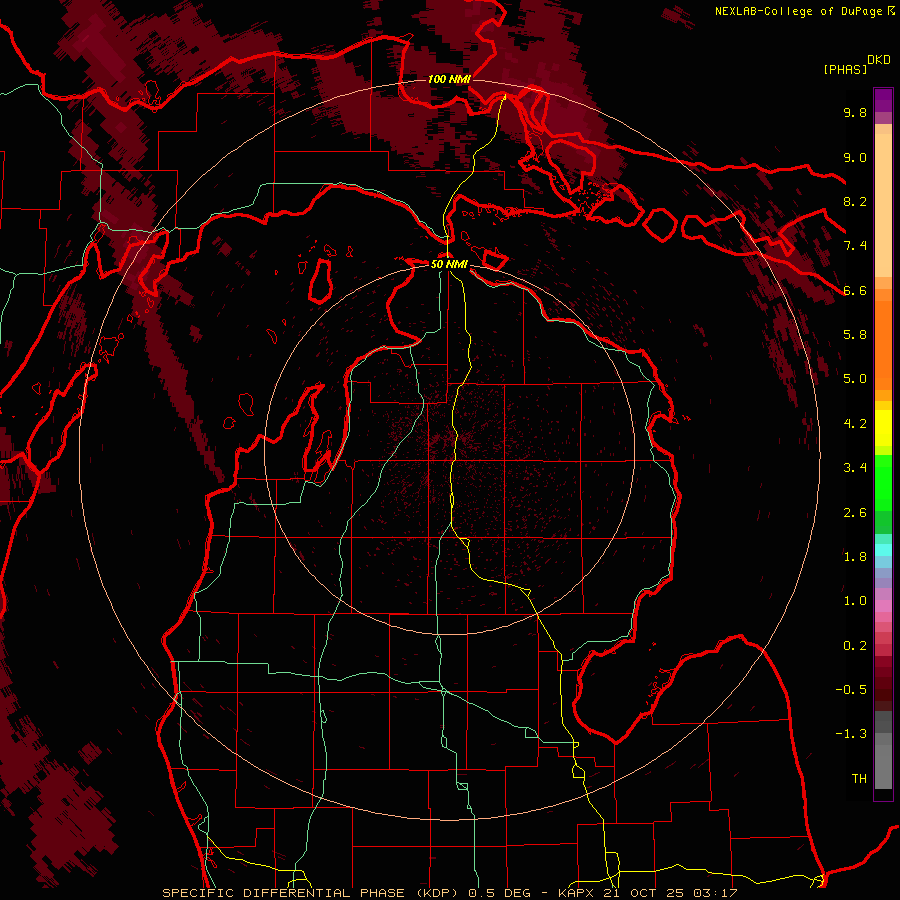The height and width of the screenshot is (900, 900).
Task: Pick the pink segment of the color bar
Action: point(883,606)
